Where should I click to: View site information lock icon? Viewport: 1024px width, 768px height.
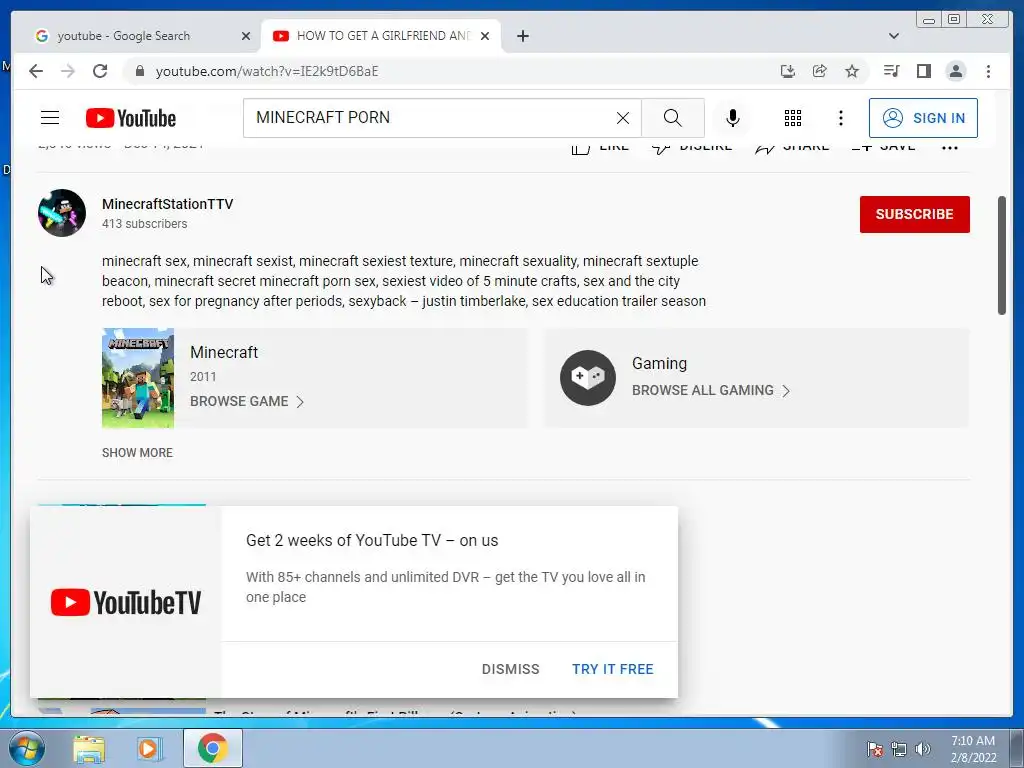tap(139, 71)
